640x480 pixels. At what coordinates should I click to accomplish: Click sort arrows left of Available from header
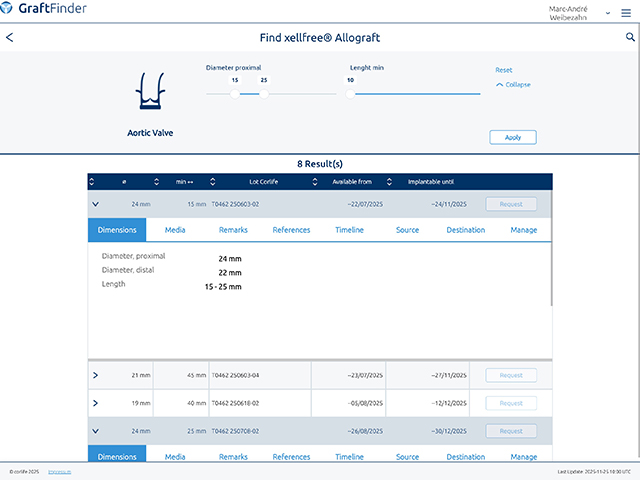pos(317,182)
